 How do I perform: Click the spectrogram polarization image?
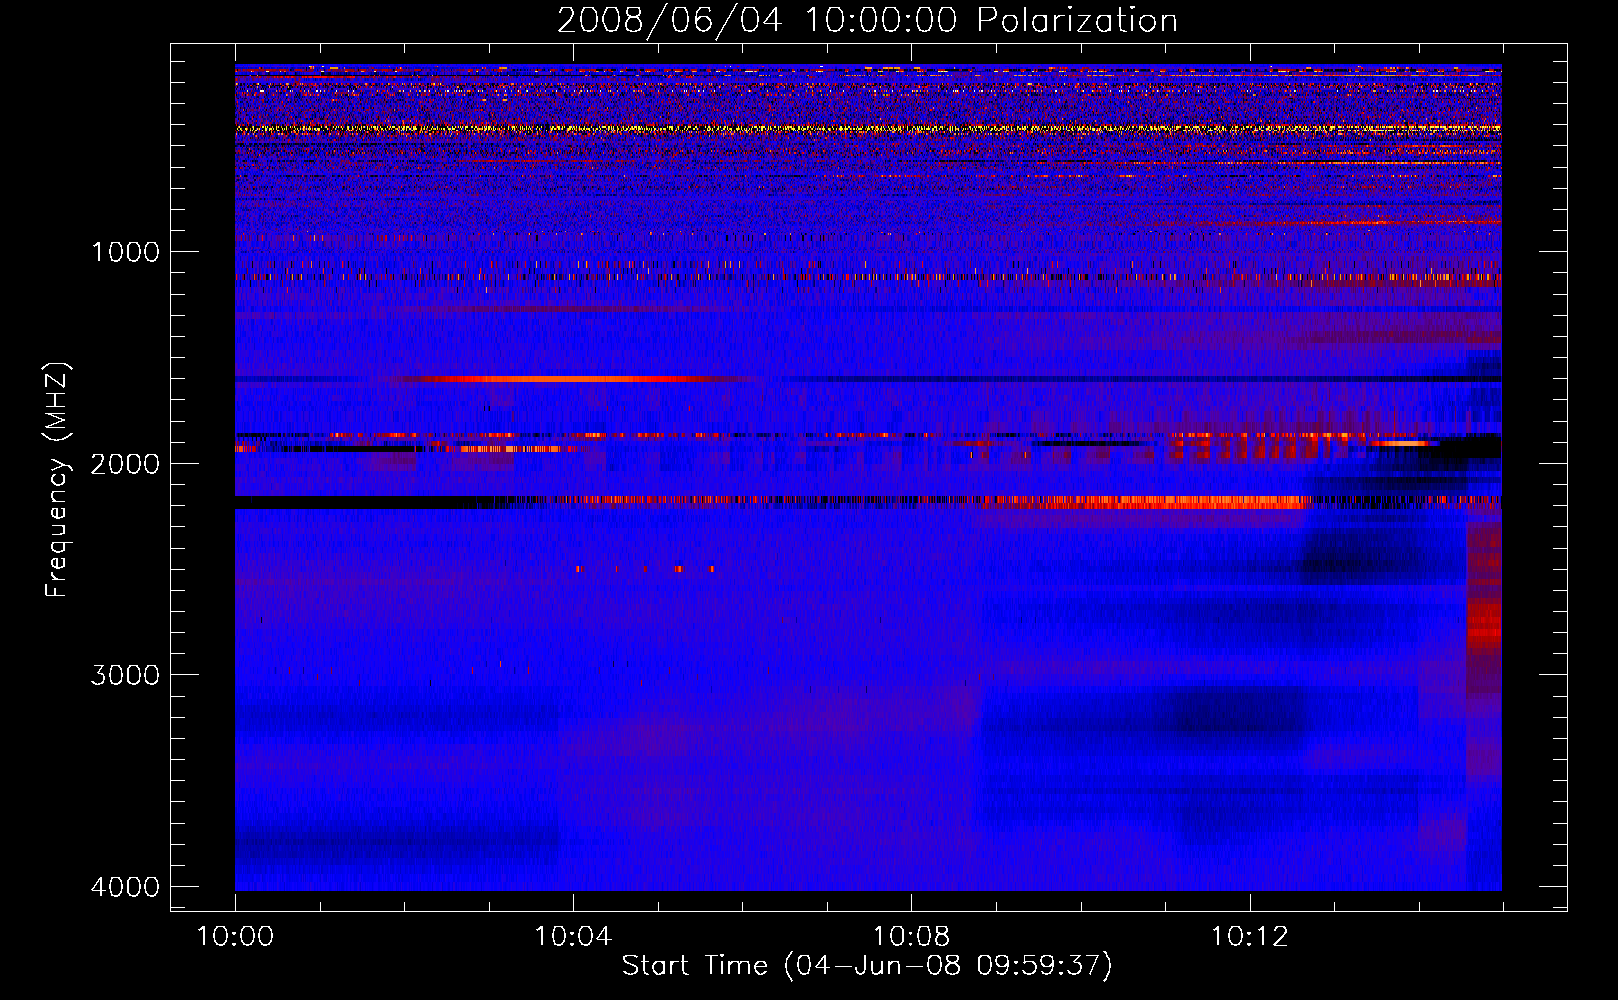pyautogui.click(x=868, y=477)
